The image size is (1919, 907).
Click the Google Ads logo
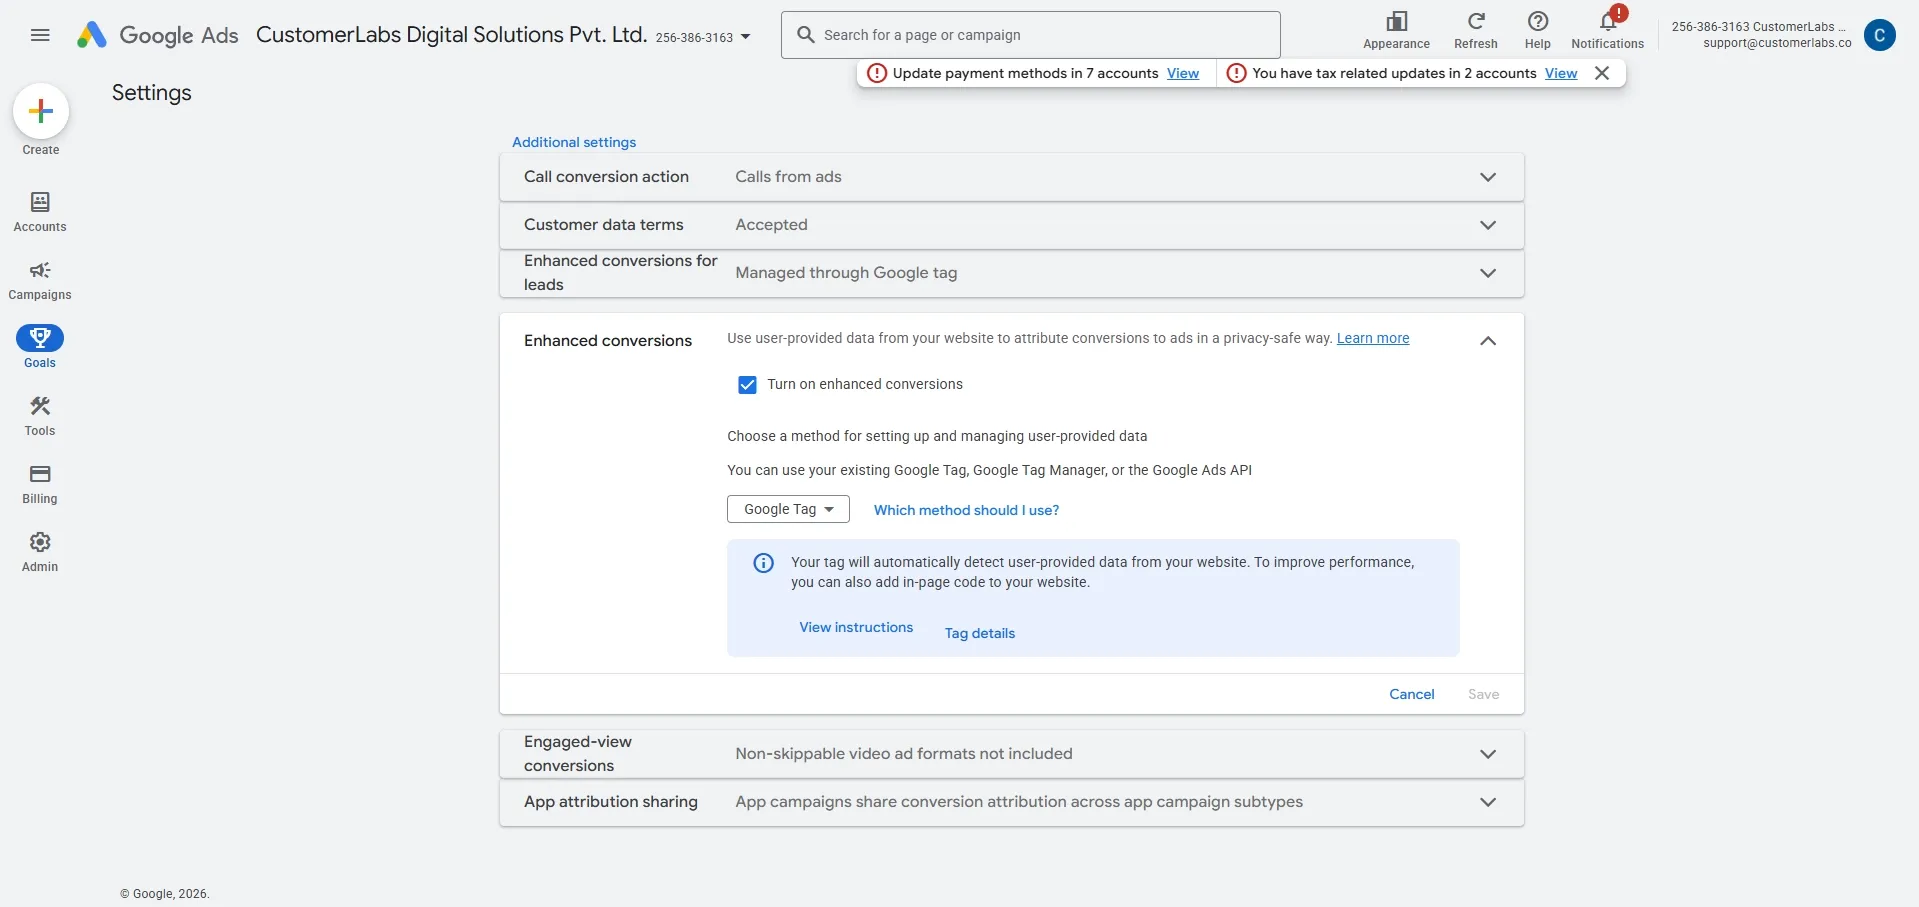[x=158, y=35]
